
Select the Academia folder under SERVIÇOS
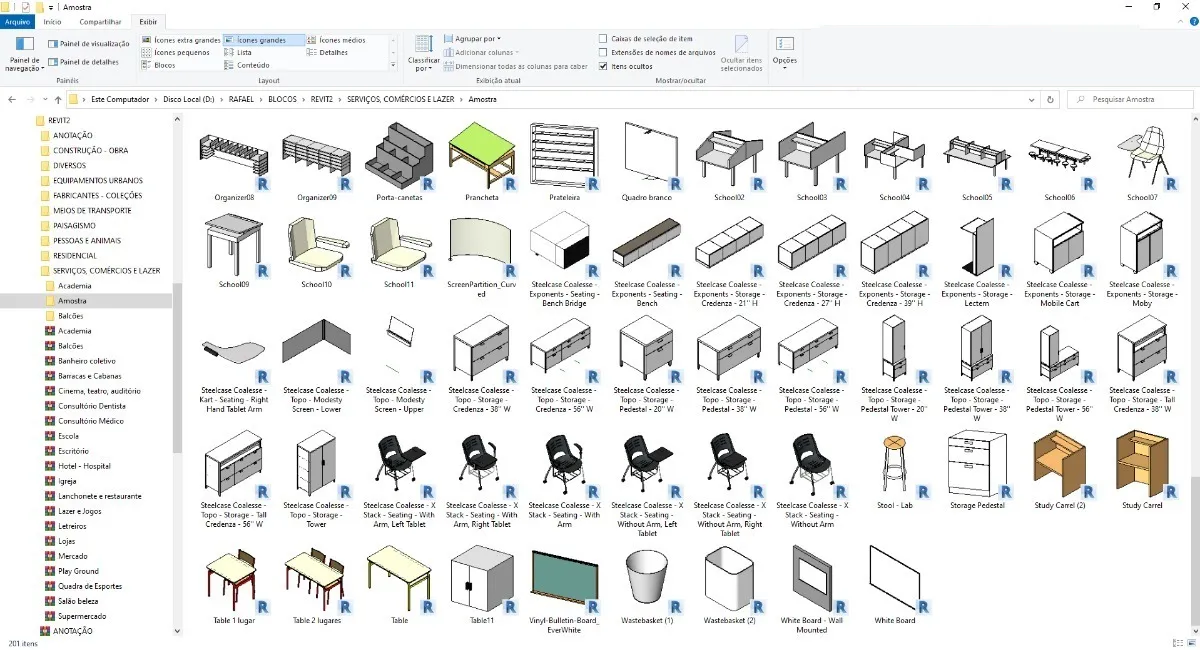point(75,285)
